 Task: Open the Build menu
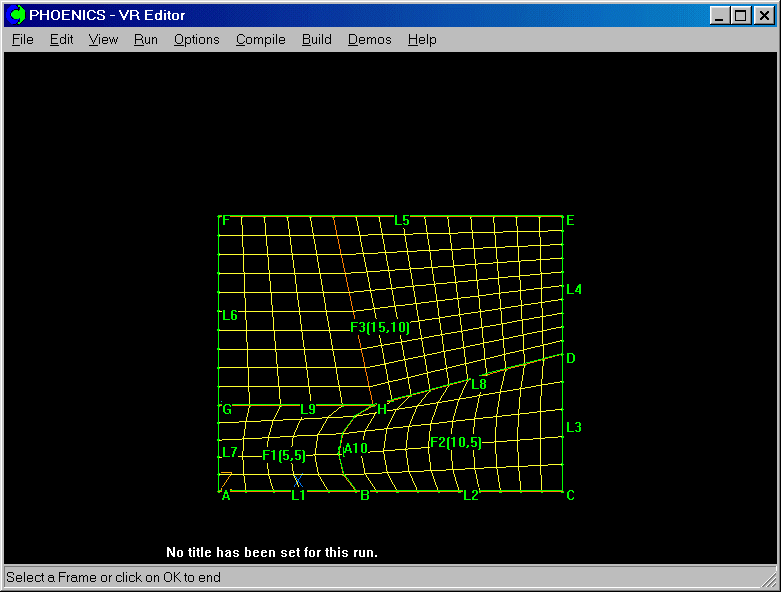point(316,40)
